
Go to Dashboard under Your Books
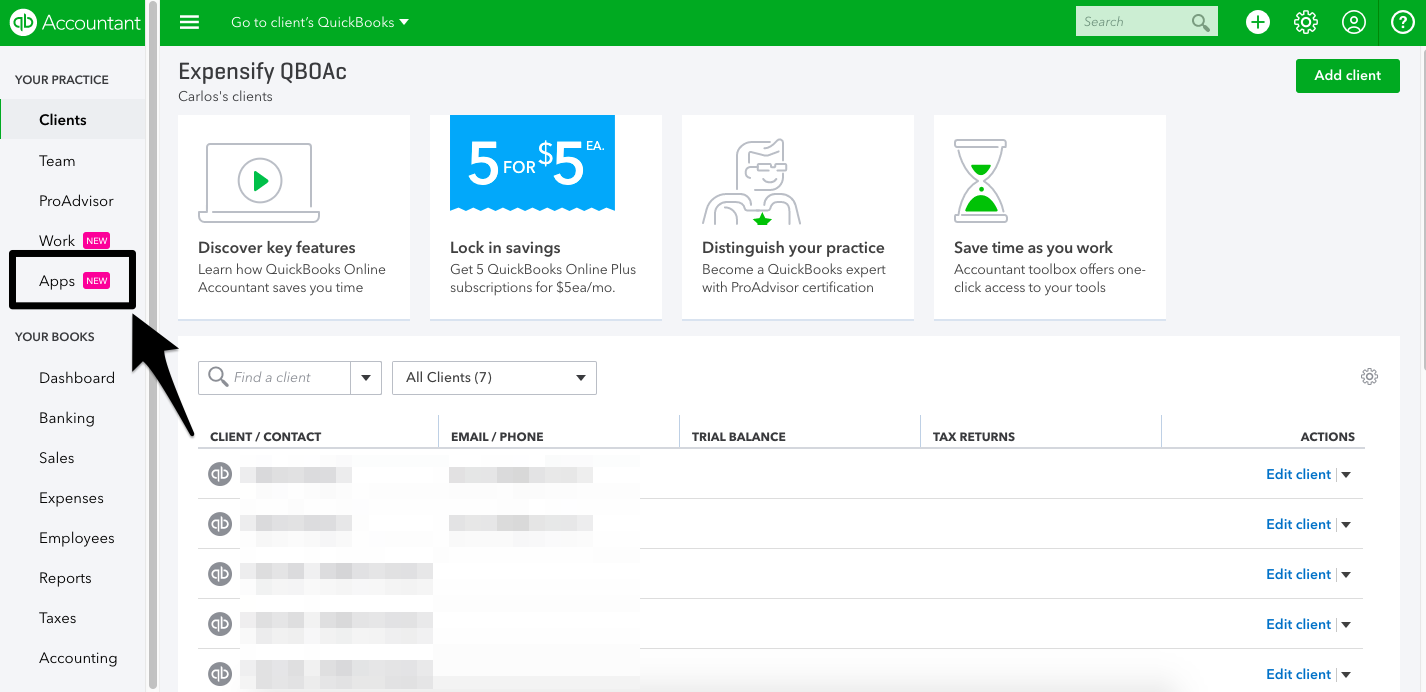pos(77,378)
